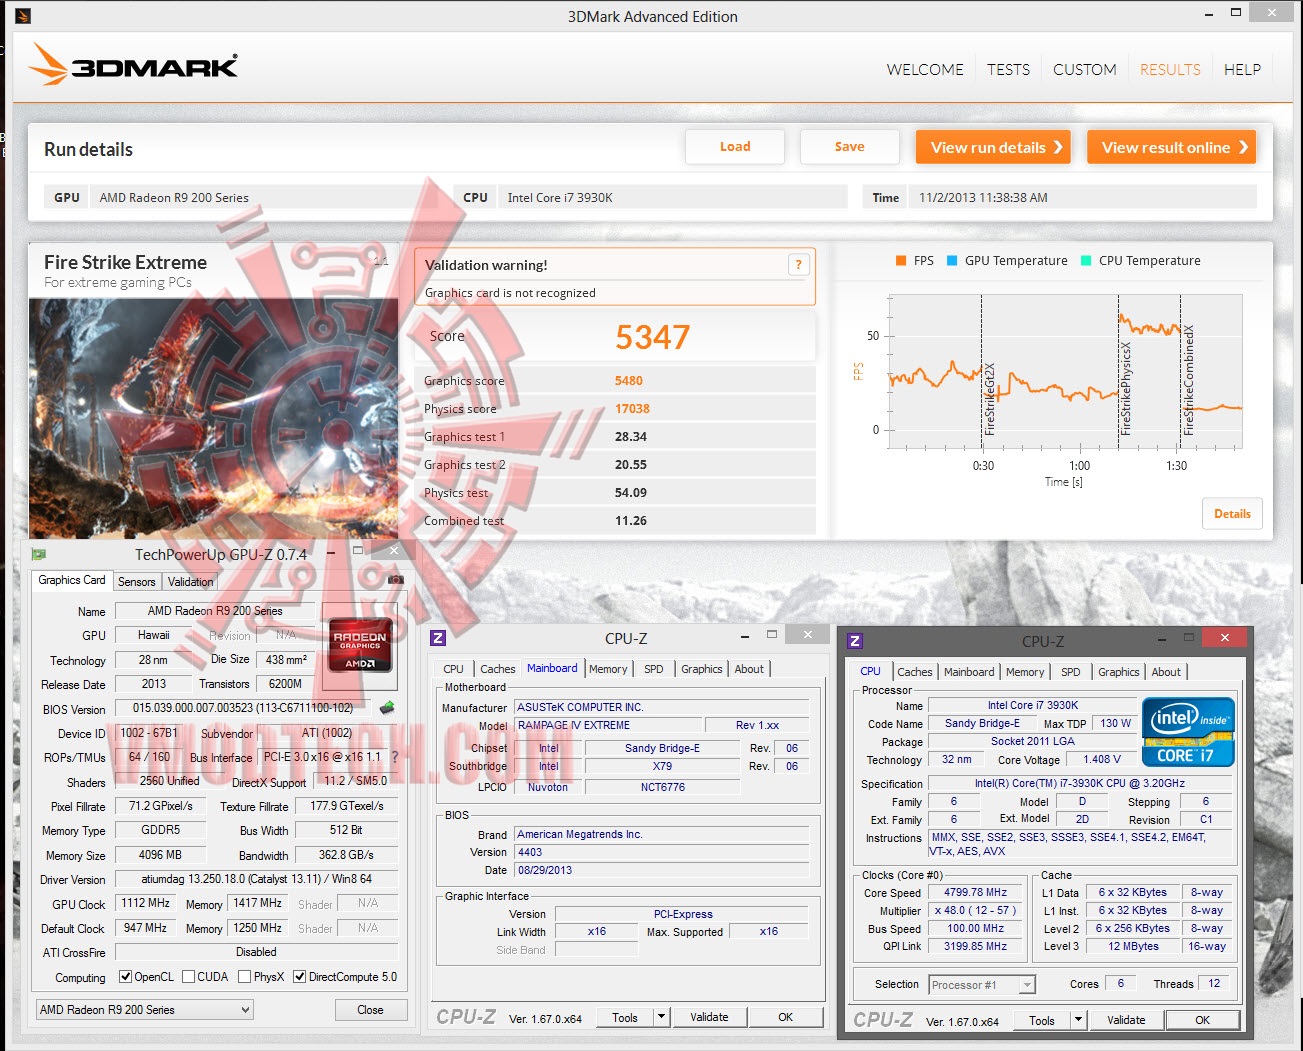
Task: Enable the CUDA checkbox in GPU-Z
Action: [x=188, y=977]
